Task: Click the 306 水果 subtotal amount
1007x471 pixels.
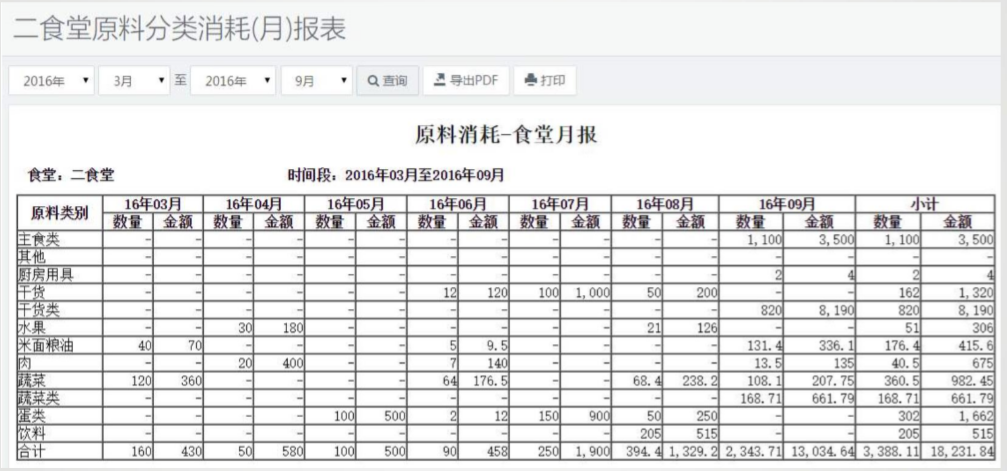Action: click(x=982, y=328)
